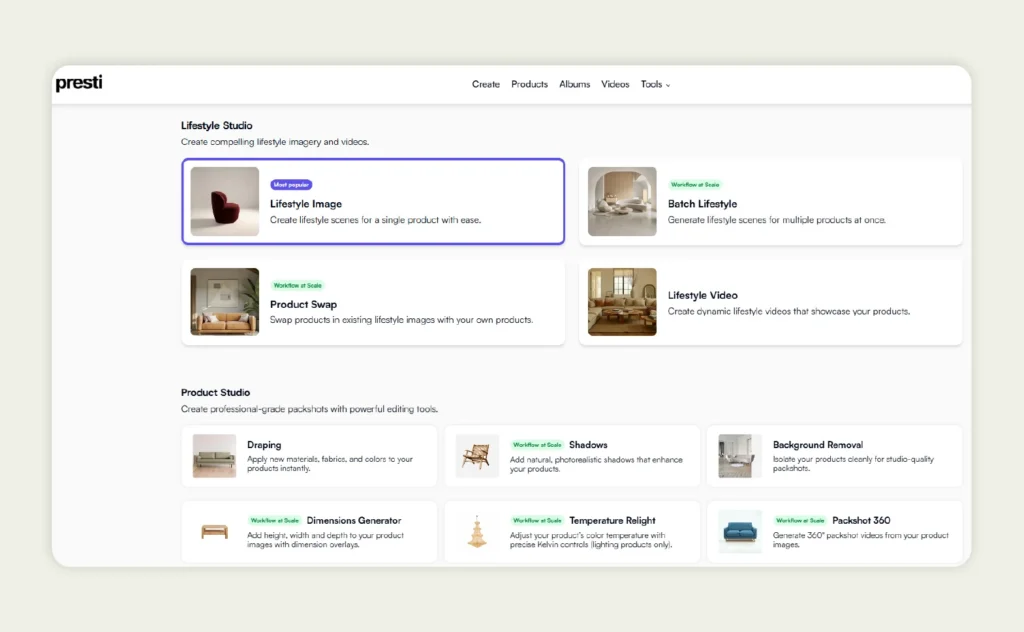Click the Packshot 360 blue sofa icon
This screenshot has width=1024, height=632.
click(740, 531)
